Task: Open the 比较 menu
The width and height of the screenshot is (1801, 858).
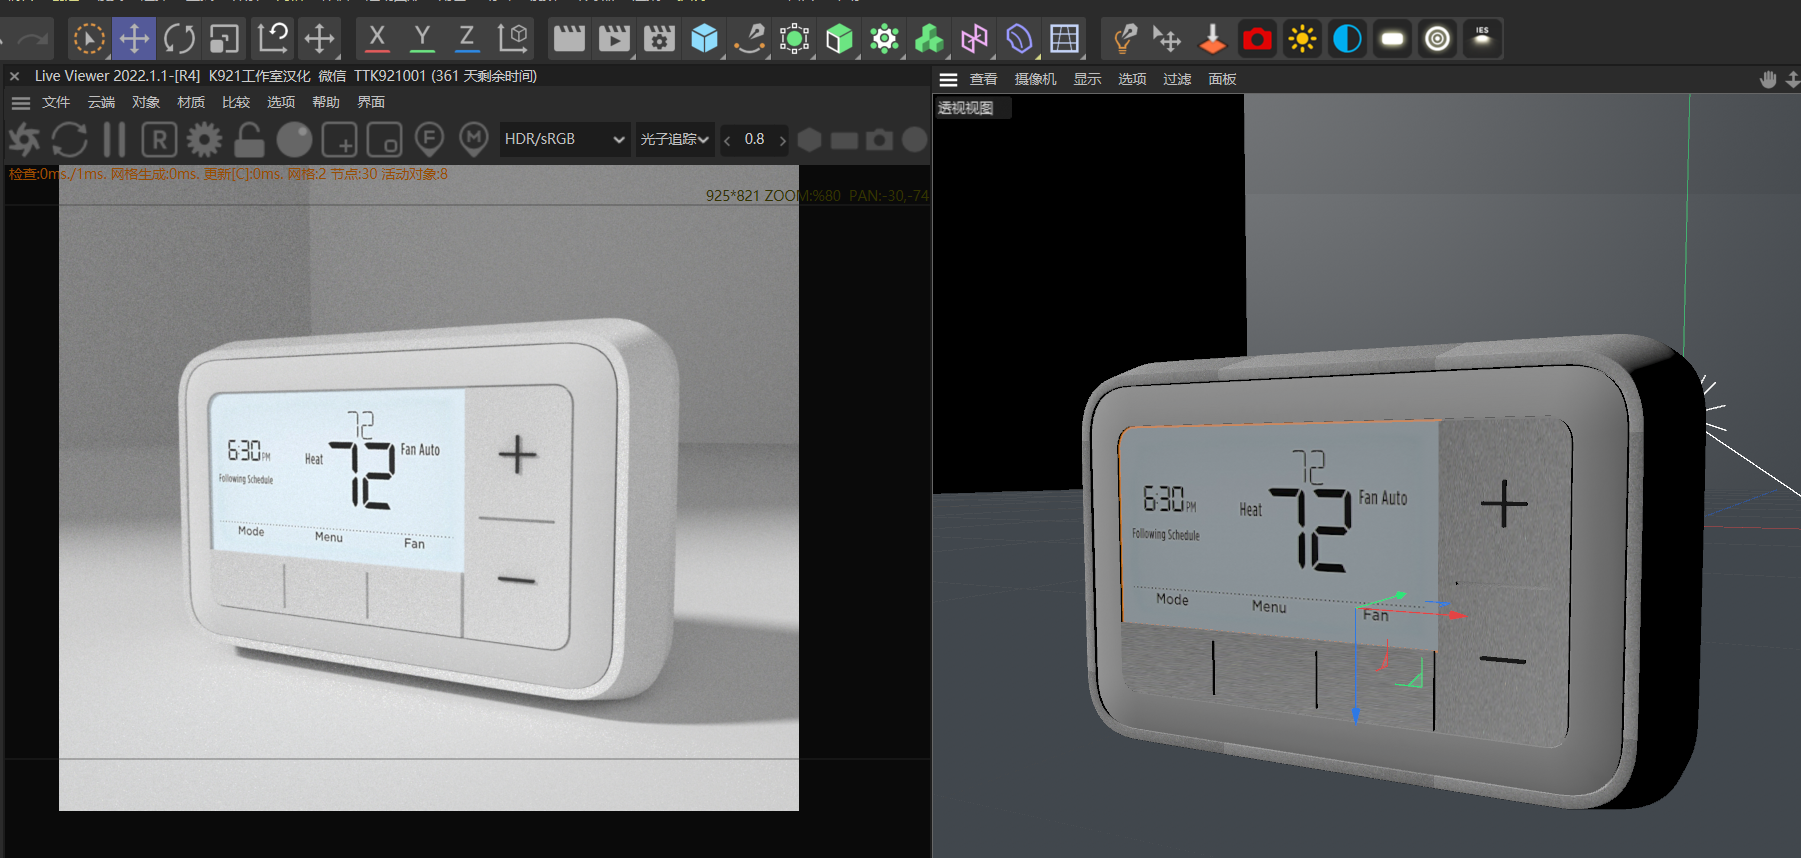Action: pos(236,102)
